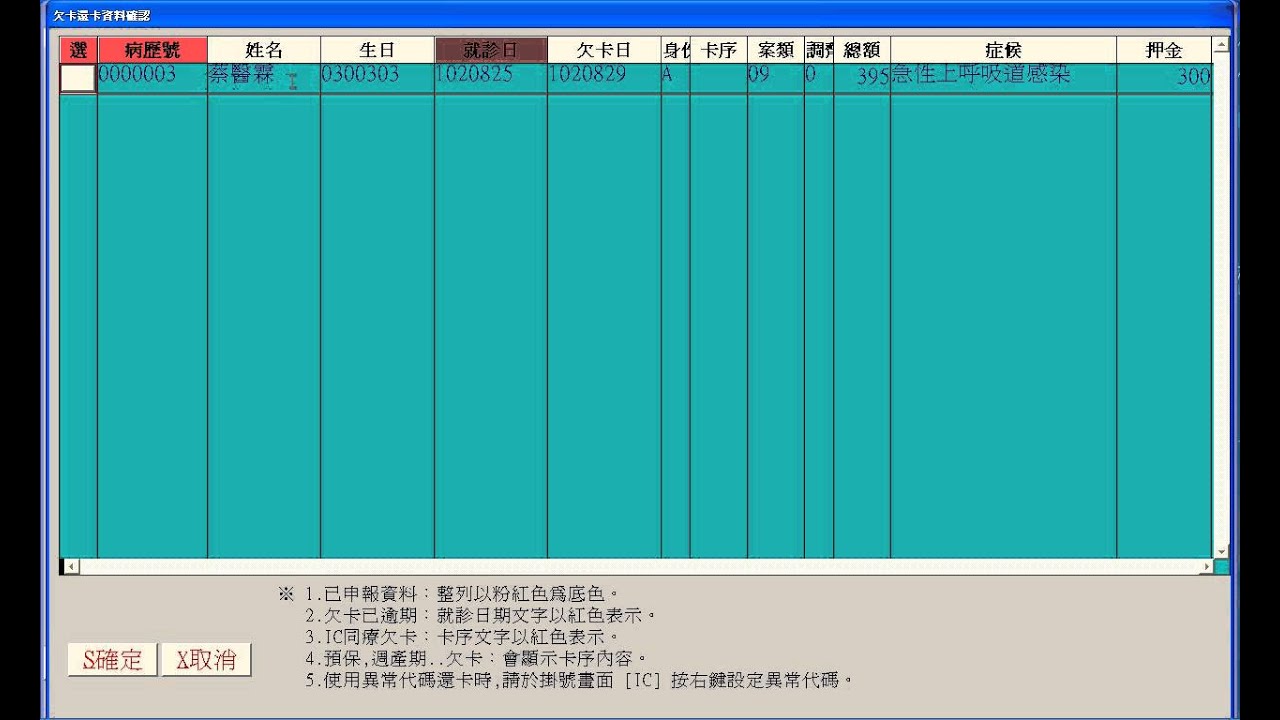1280x720 pixels.
Task: Click the table's vertical scrollbar down arrow
Action: (1220, 550)
